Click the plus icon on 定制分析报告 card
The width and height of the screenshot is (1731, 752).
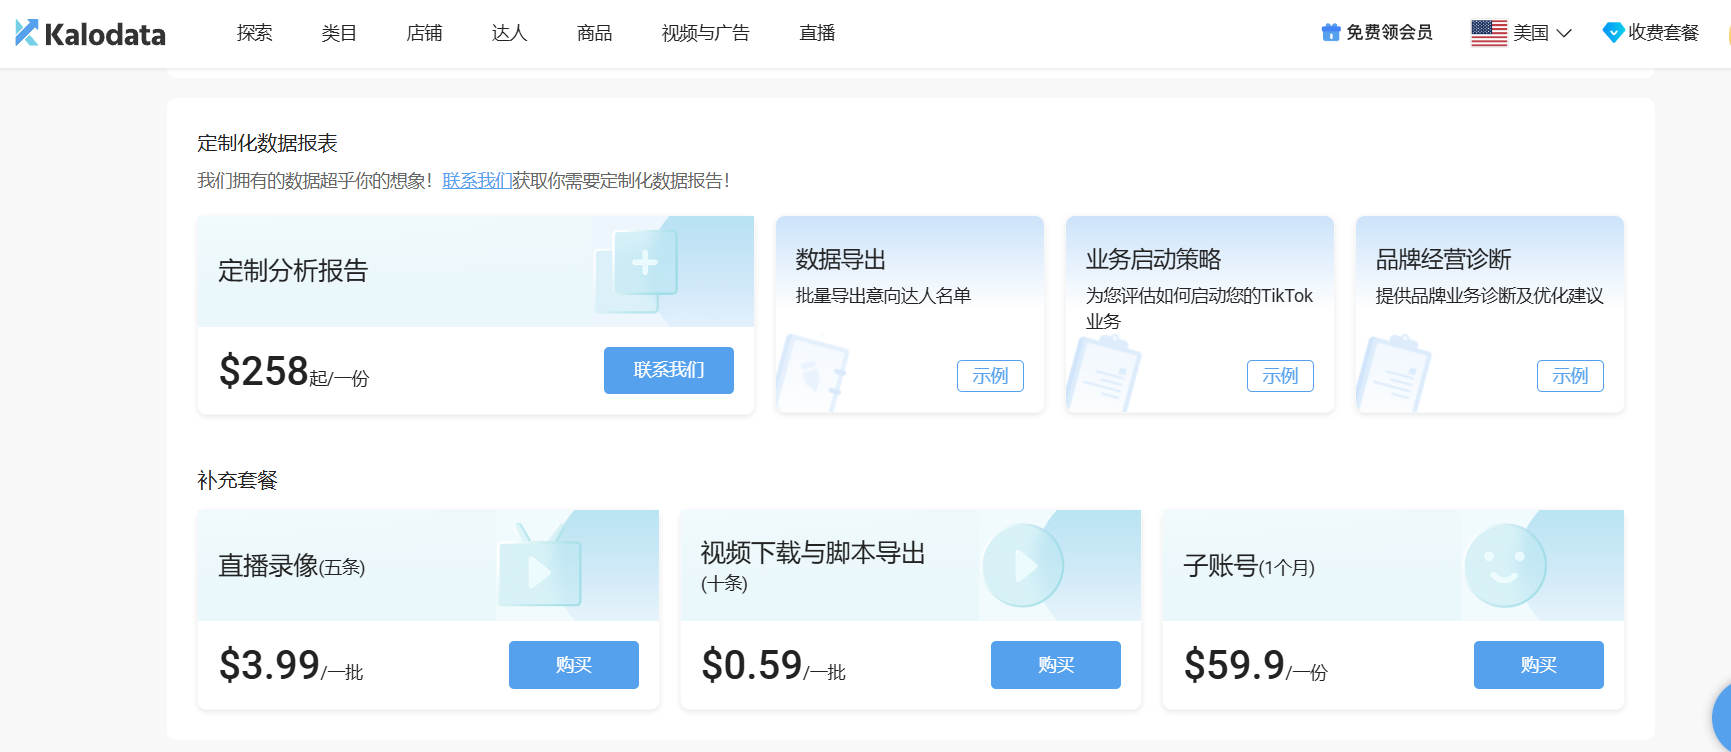(x=645, y=263)
